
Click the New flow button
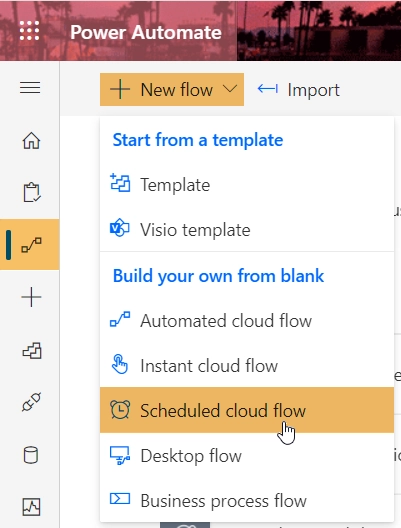pyautogui.click(x=172, y=90)
